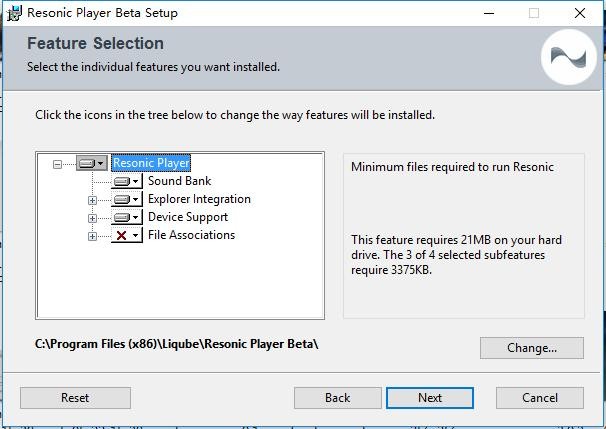606x429 pixels.
Task: Expand the File Associations tree node
Action: pyautogui.click(x=92, y=236)
